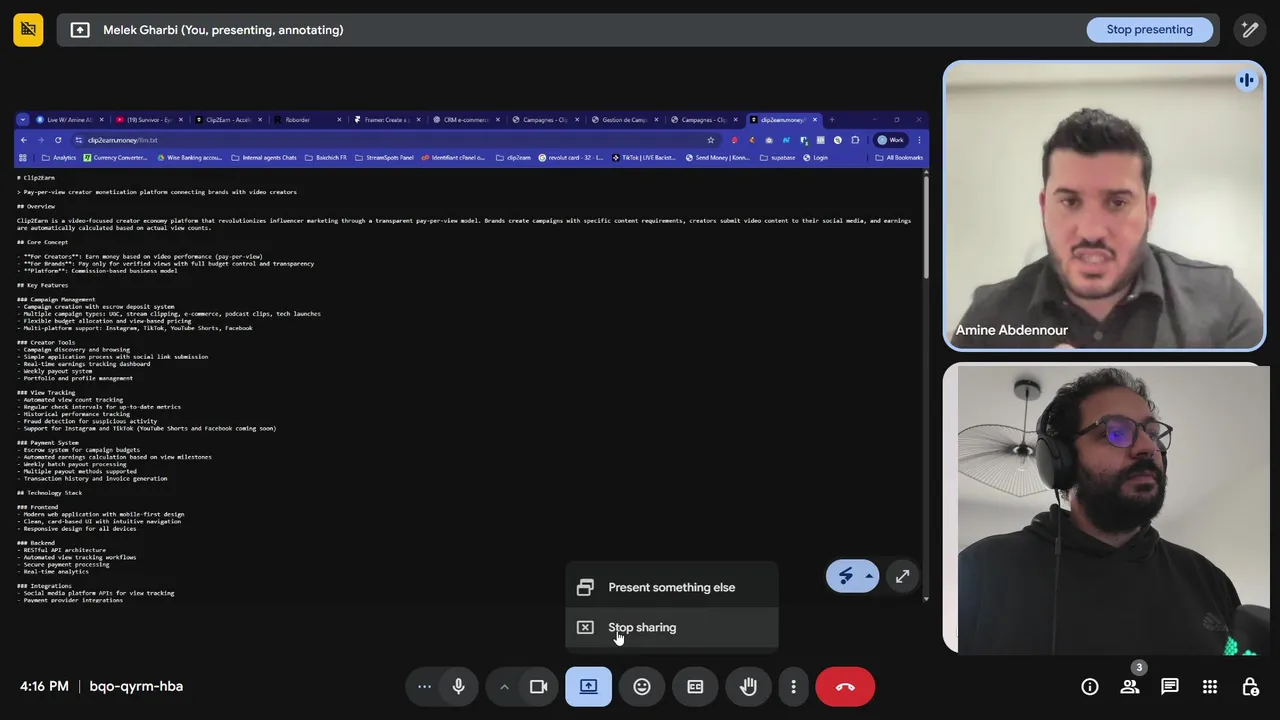This screenshot has height=720, width=1280.
Task: Click the presenting indicator icon beside Melek Gharbi
Action: (x=80, y=30)
